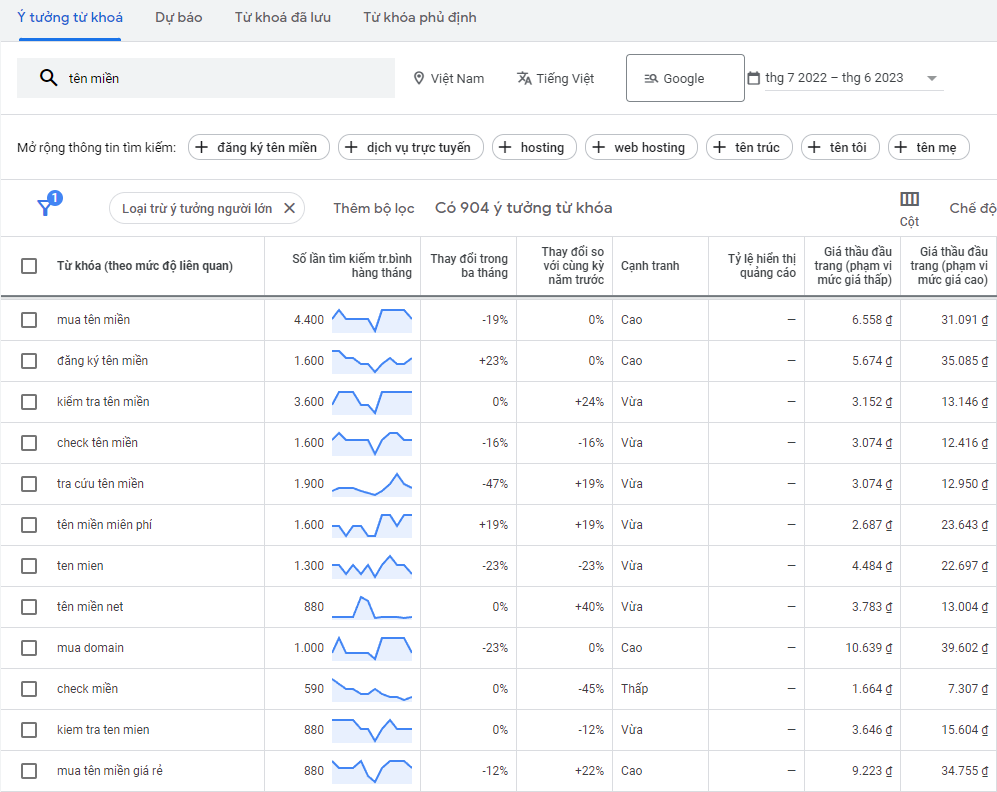
Task: Expand the date range dropdown arrow
Action: coord(932,78)
